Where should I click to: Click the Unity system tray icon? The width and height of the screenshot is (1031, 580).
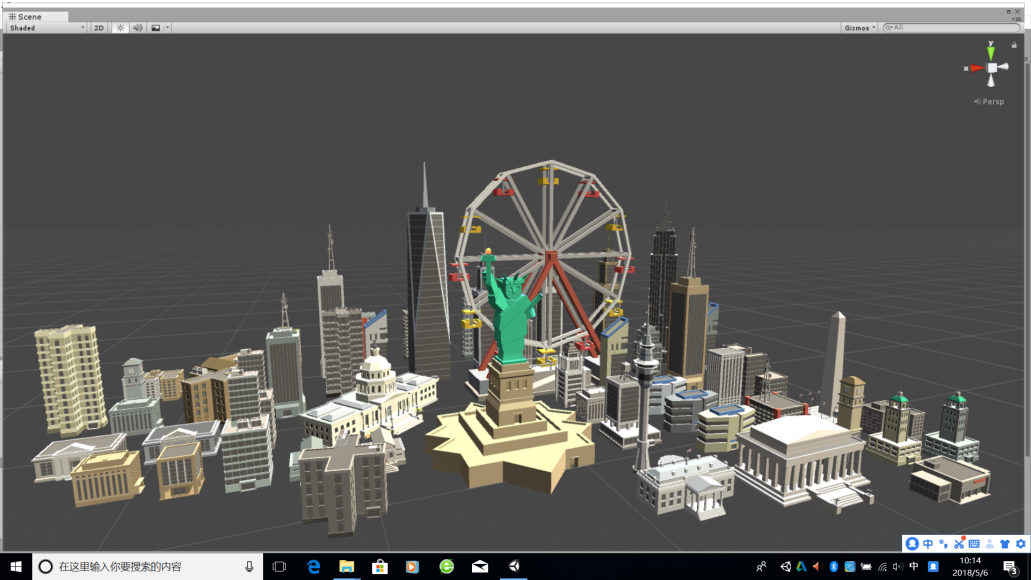[x=786, y=566]
